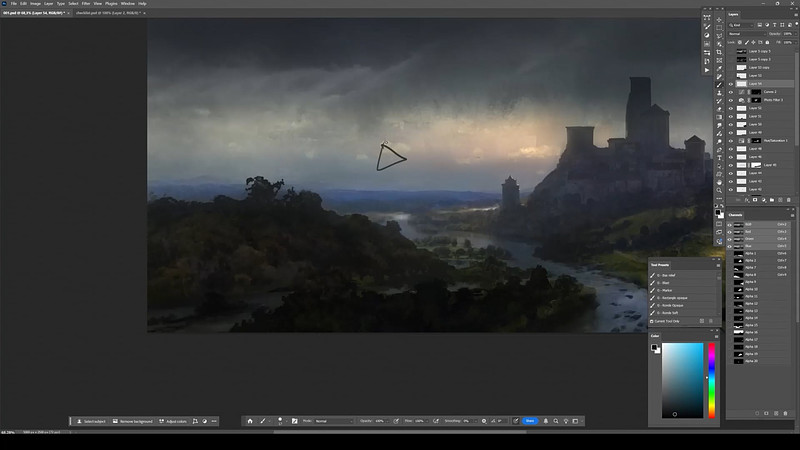Screen dimensions: 800x450
Task: Hide the Hue/Saturation 1 layer
Action: pyautogui.click(x=731, y=141)
